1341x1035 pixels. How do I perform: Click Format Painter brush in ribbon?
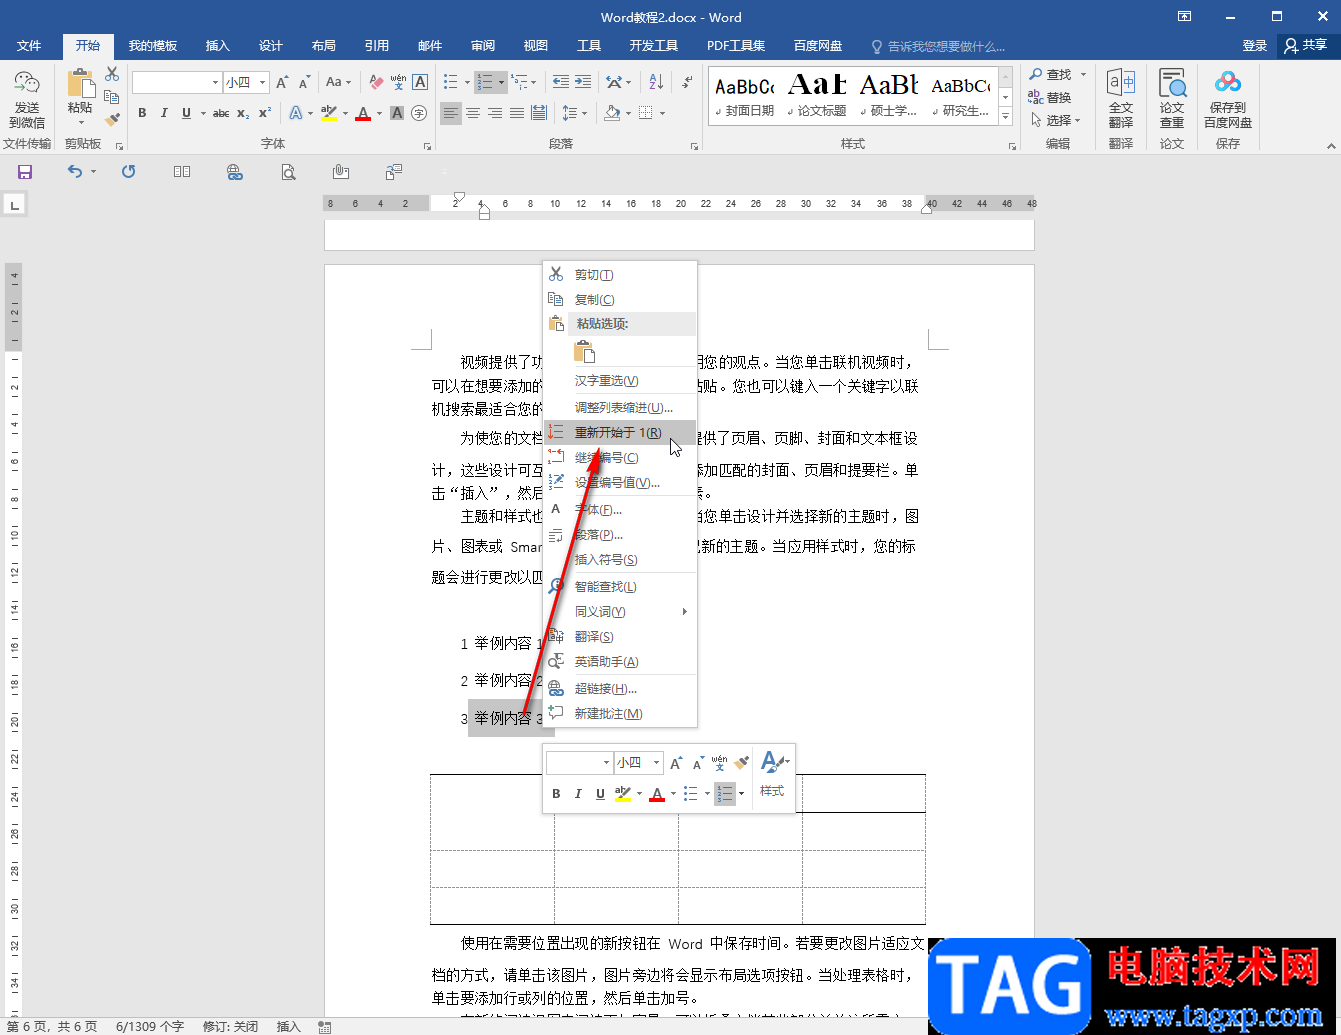point(112,119)
